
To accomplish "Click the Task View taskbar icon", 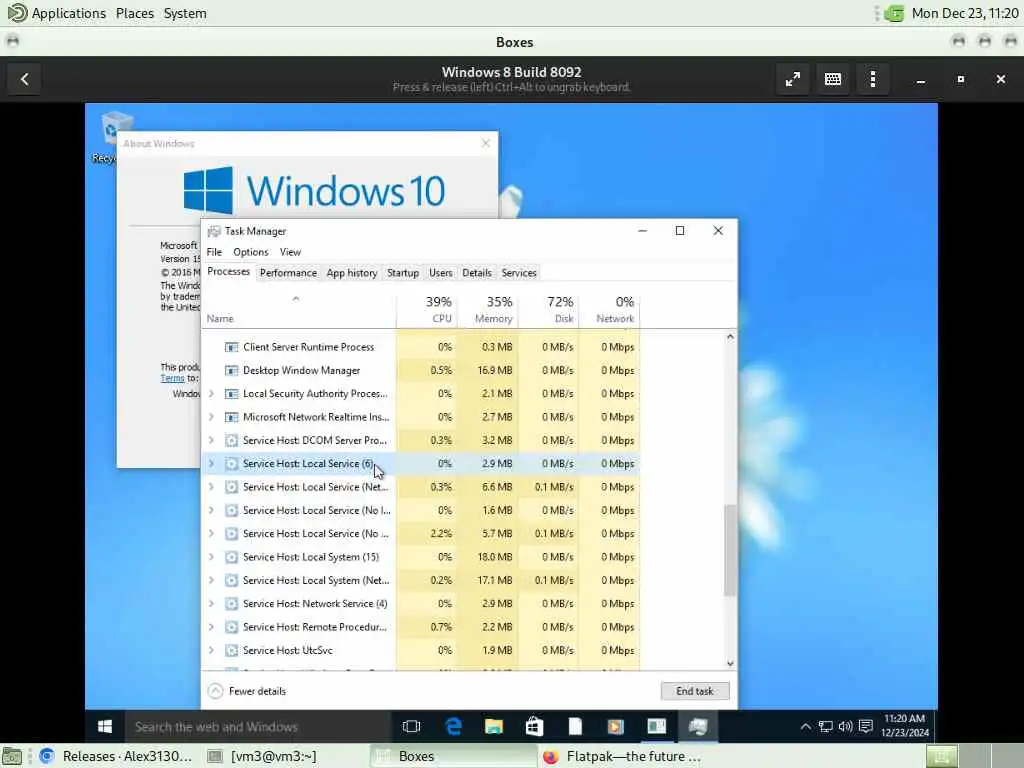I will [411, 726].
